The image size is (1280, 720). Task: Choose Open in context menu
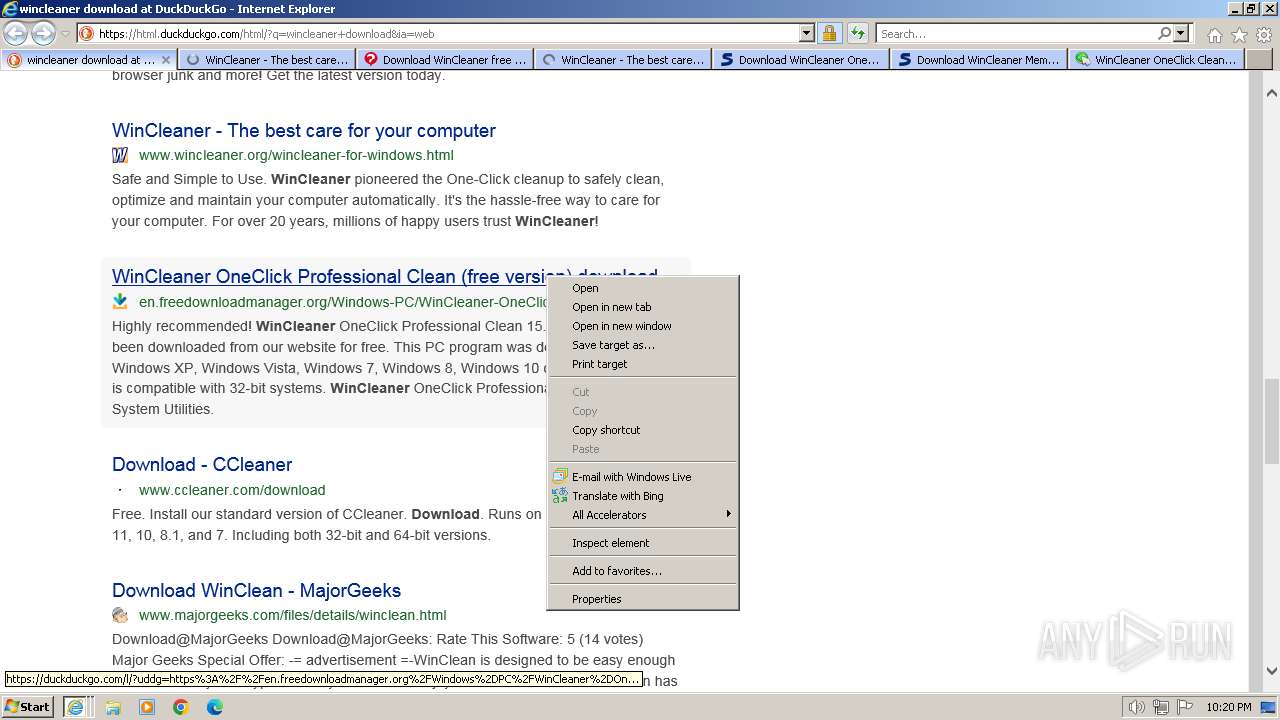coord(642,288)
